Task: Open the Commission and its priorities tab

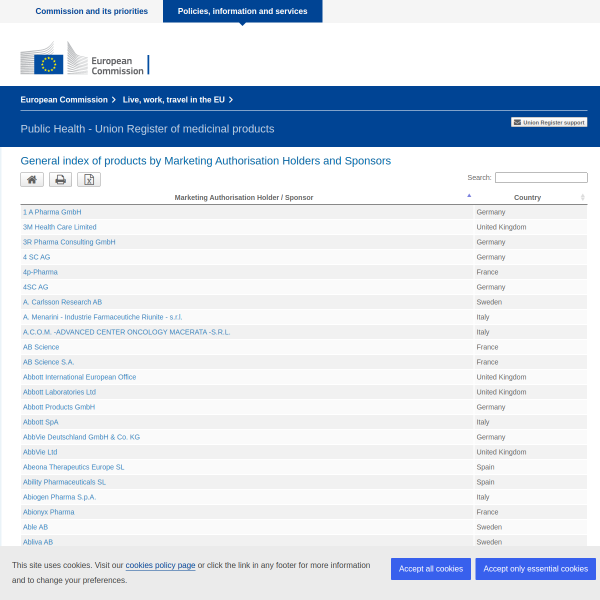Action: click(91, 11)
